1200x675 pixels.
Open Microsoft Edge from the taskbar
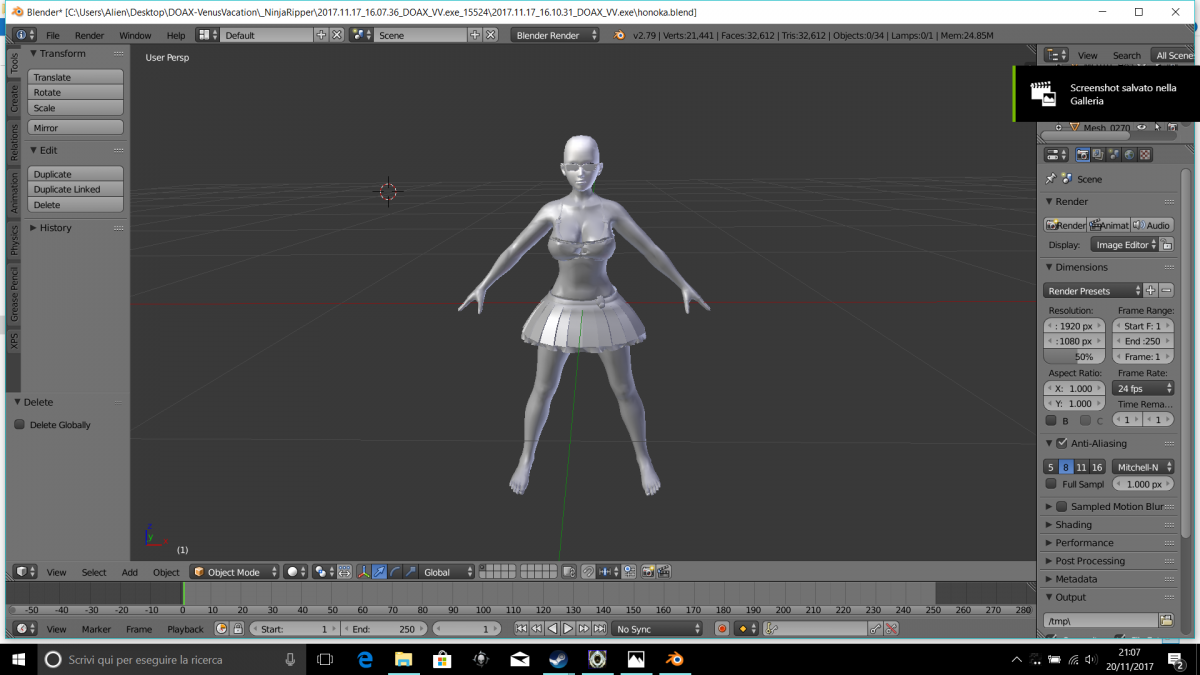tap(365, 659)
